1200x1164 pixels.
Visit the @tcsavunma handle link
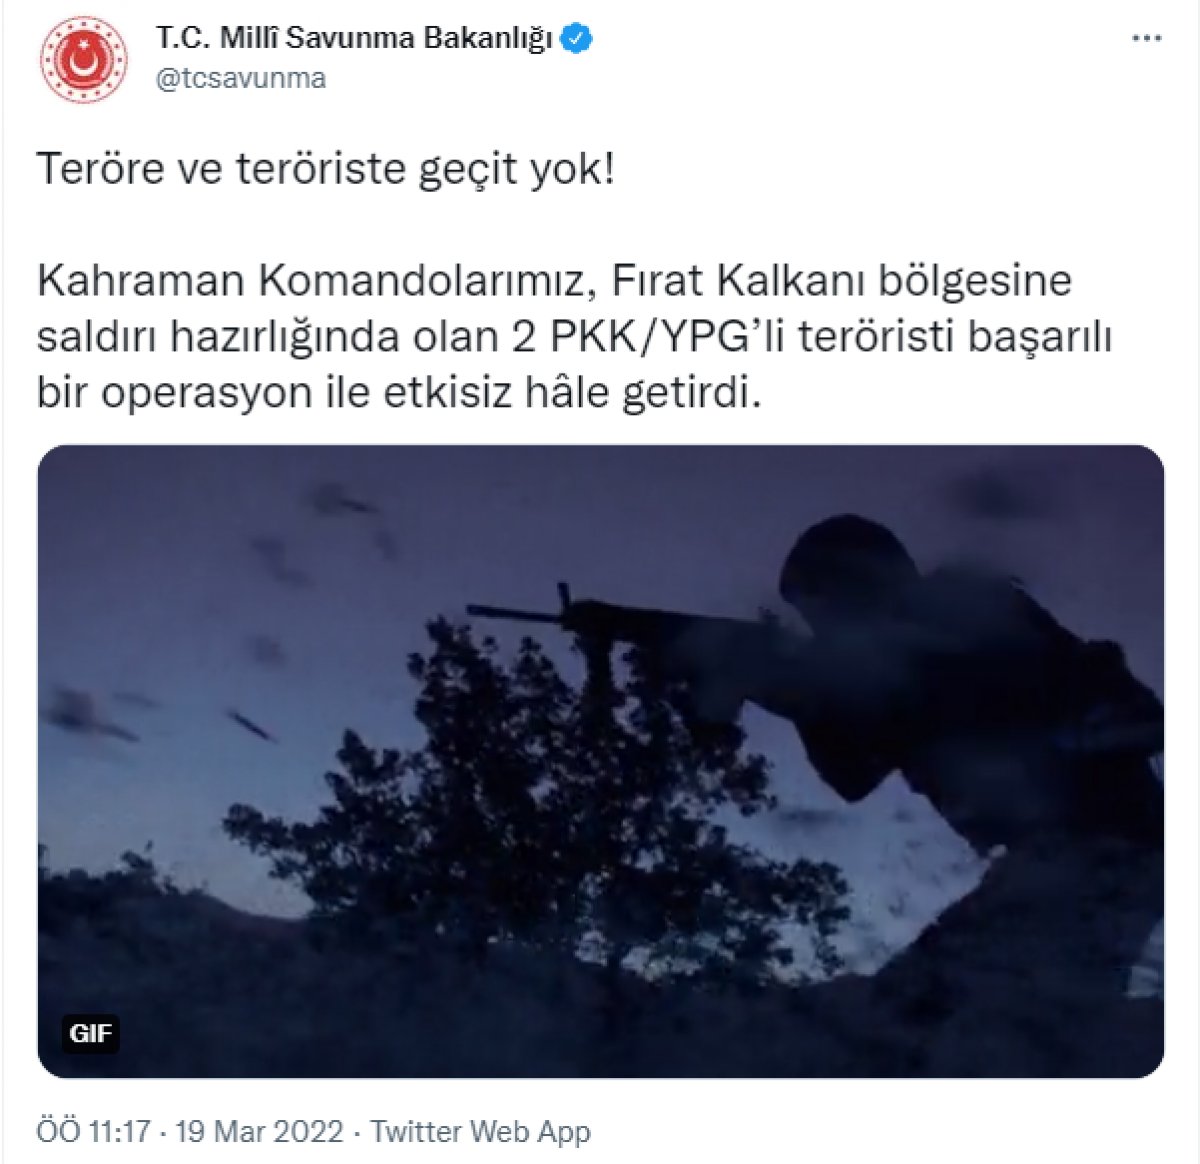tap(240, 79)
